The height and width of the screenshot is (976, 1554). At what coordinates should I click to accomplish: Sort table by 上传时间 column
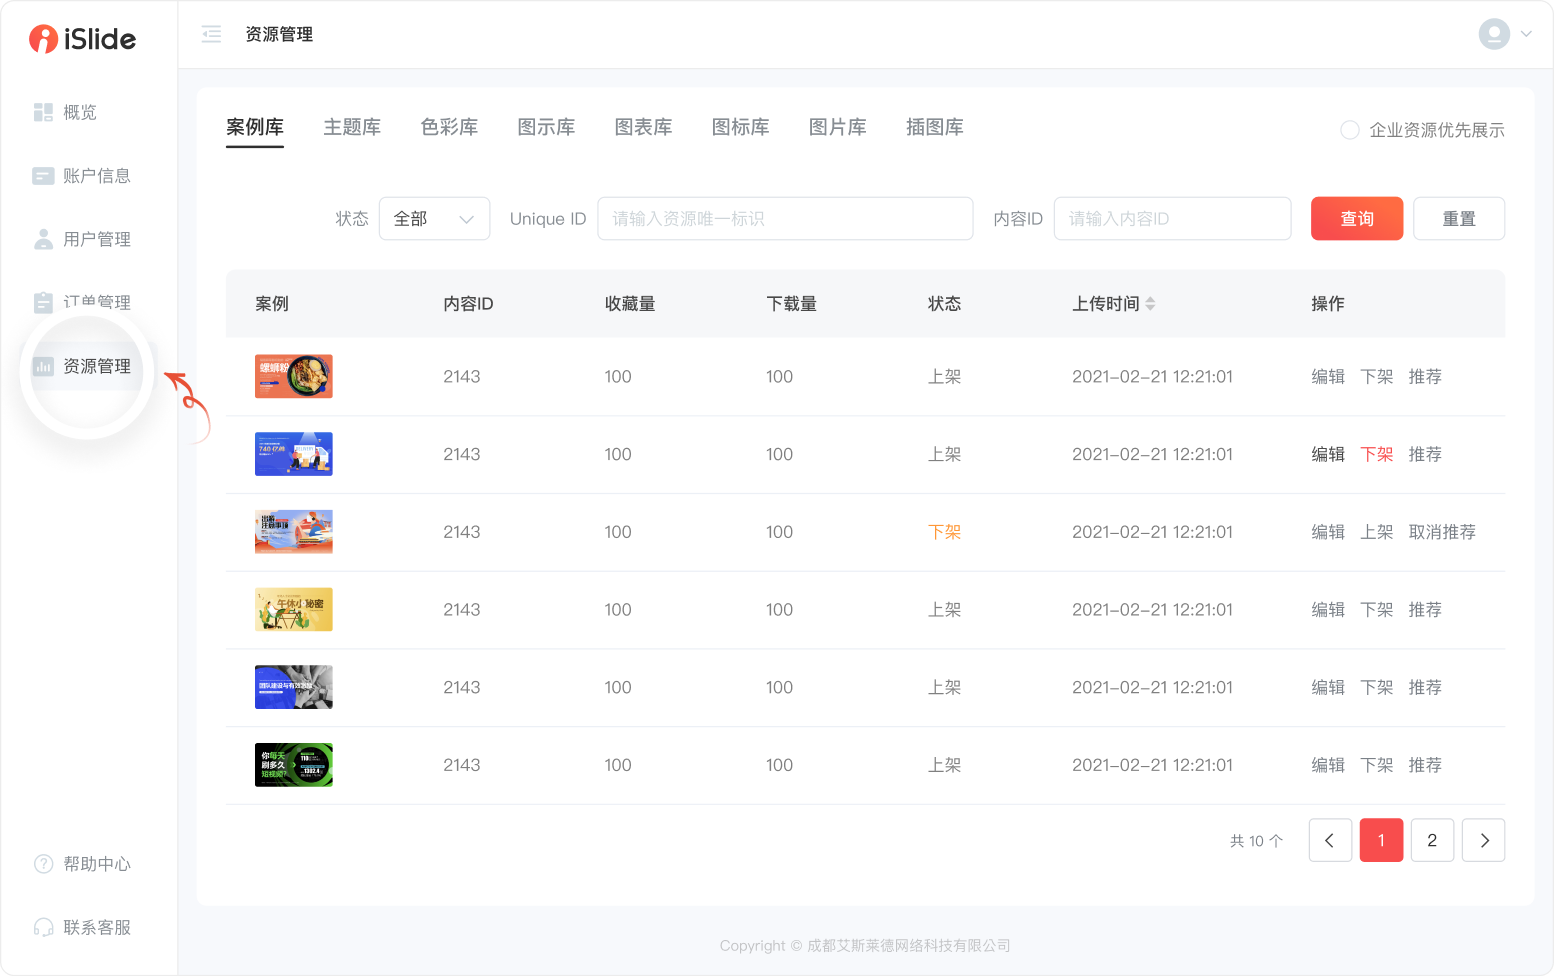click(x=1150, y=304)
